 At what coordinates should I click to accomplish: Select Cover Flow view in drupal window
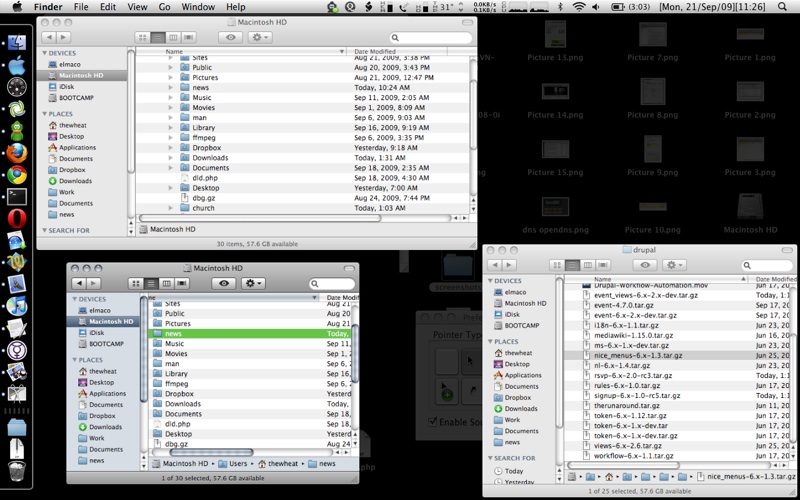(x=604, y=265)
